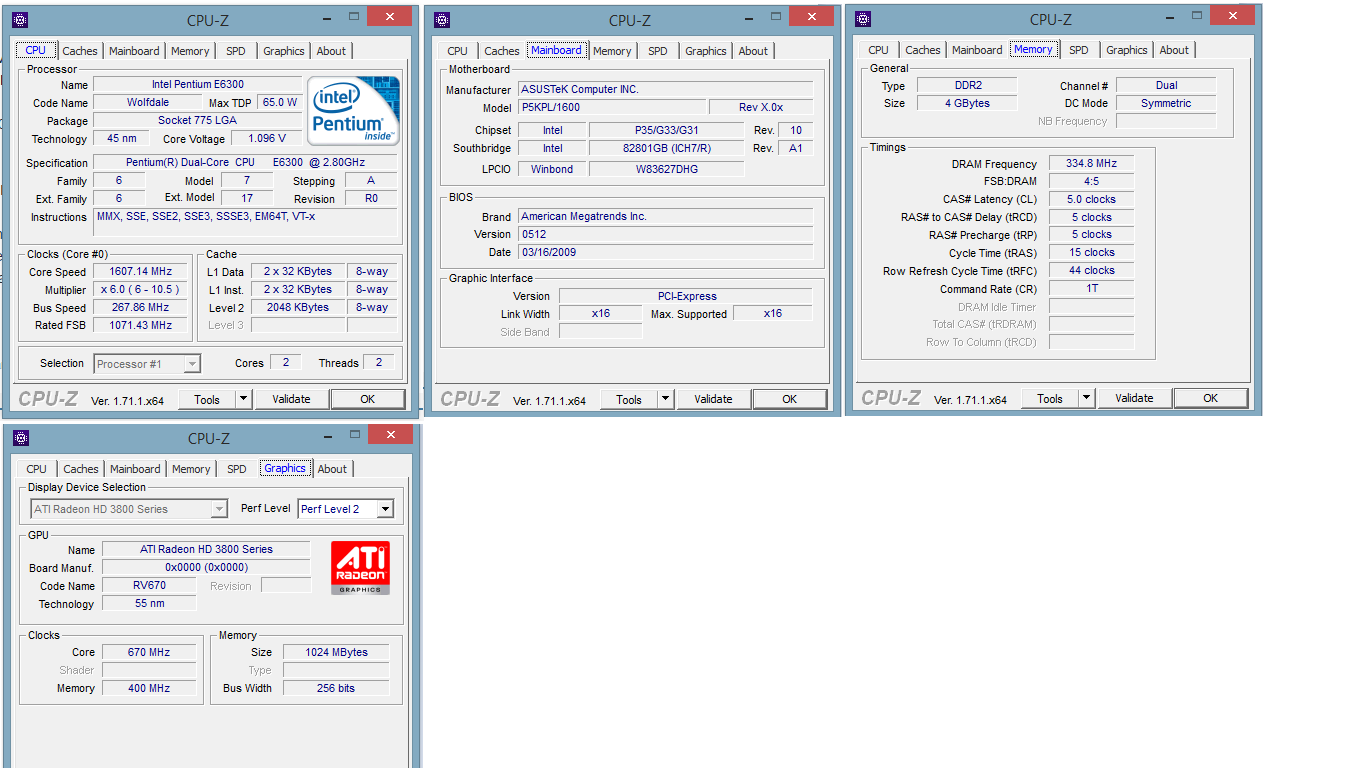Image resolution: width=1360 pixels, height=768 pixels.
Task: Click the CPU-Z app icon in the Mainboard window title bar
Action: pos(442,19)
